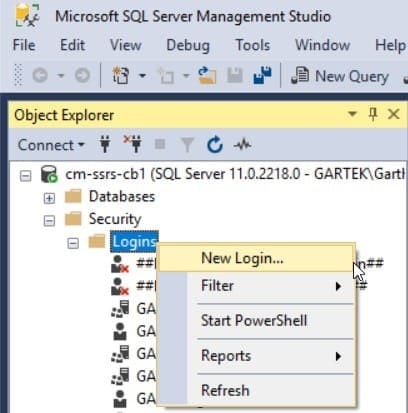Open Object Explorer window position dropdown arrow
Screen dimensions: 408x413
352,114
